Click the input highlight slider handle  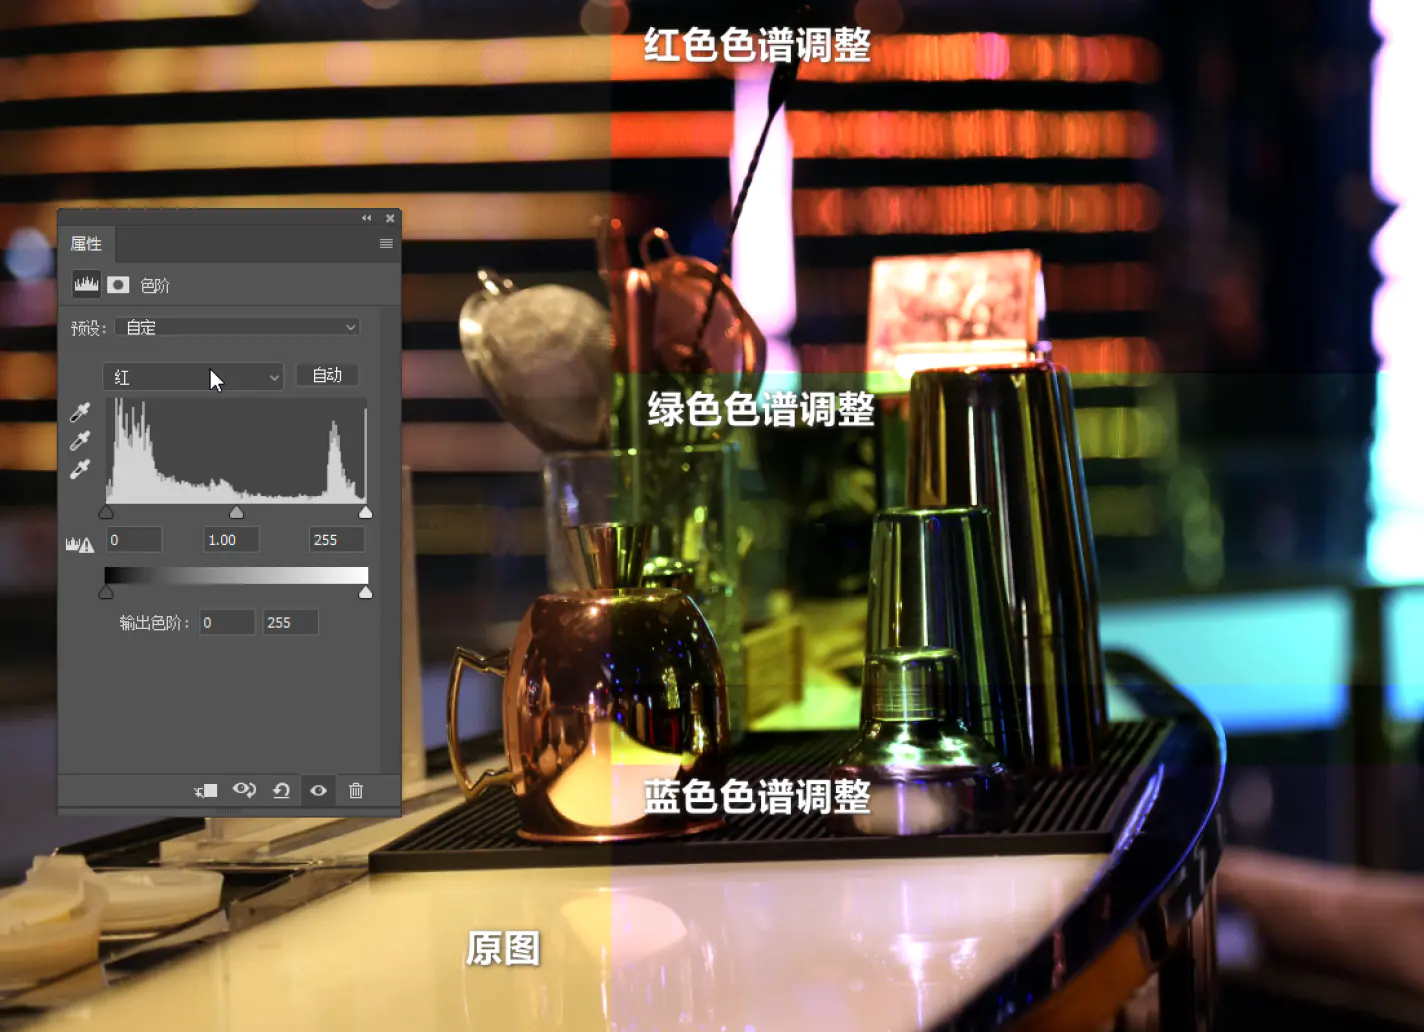366,512
